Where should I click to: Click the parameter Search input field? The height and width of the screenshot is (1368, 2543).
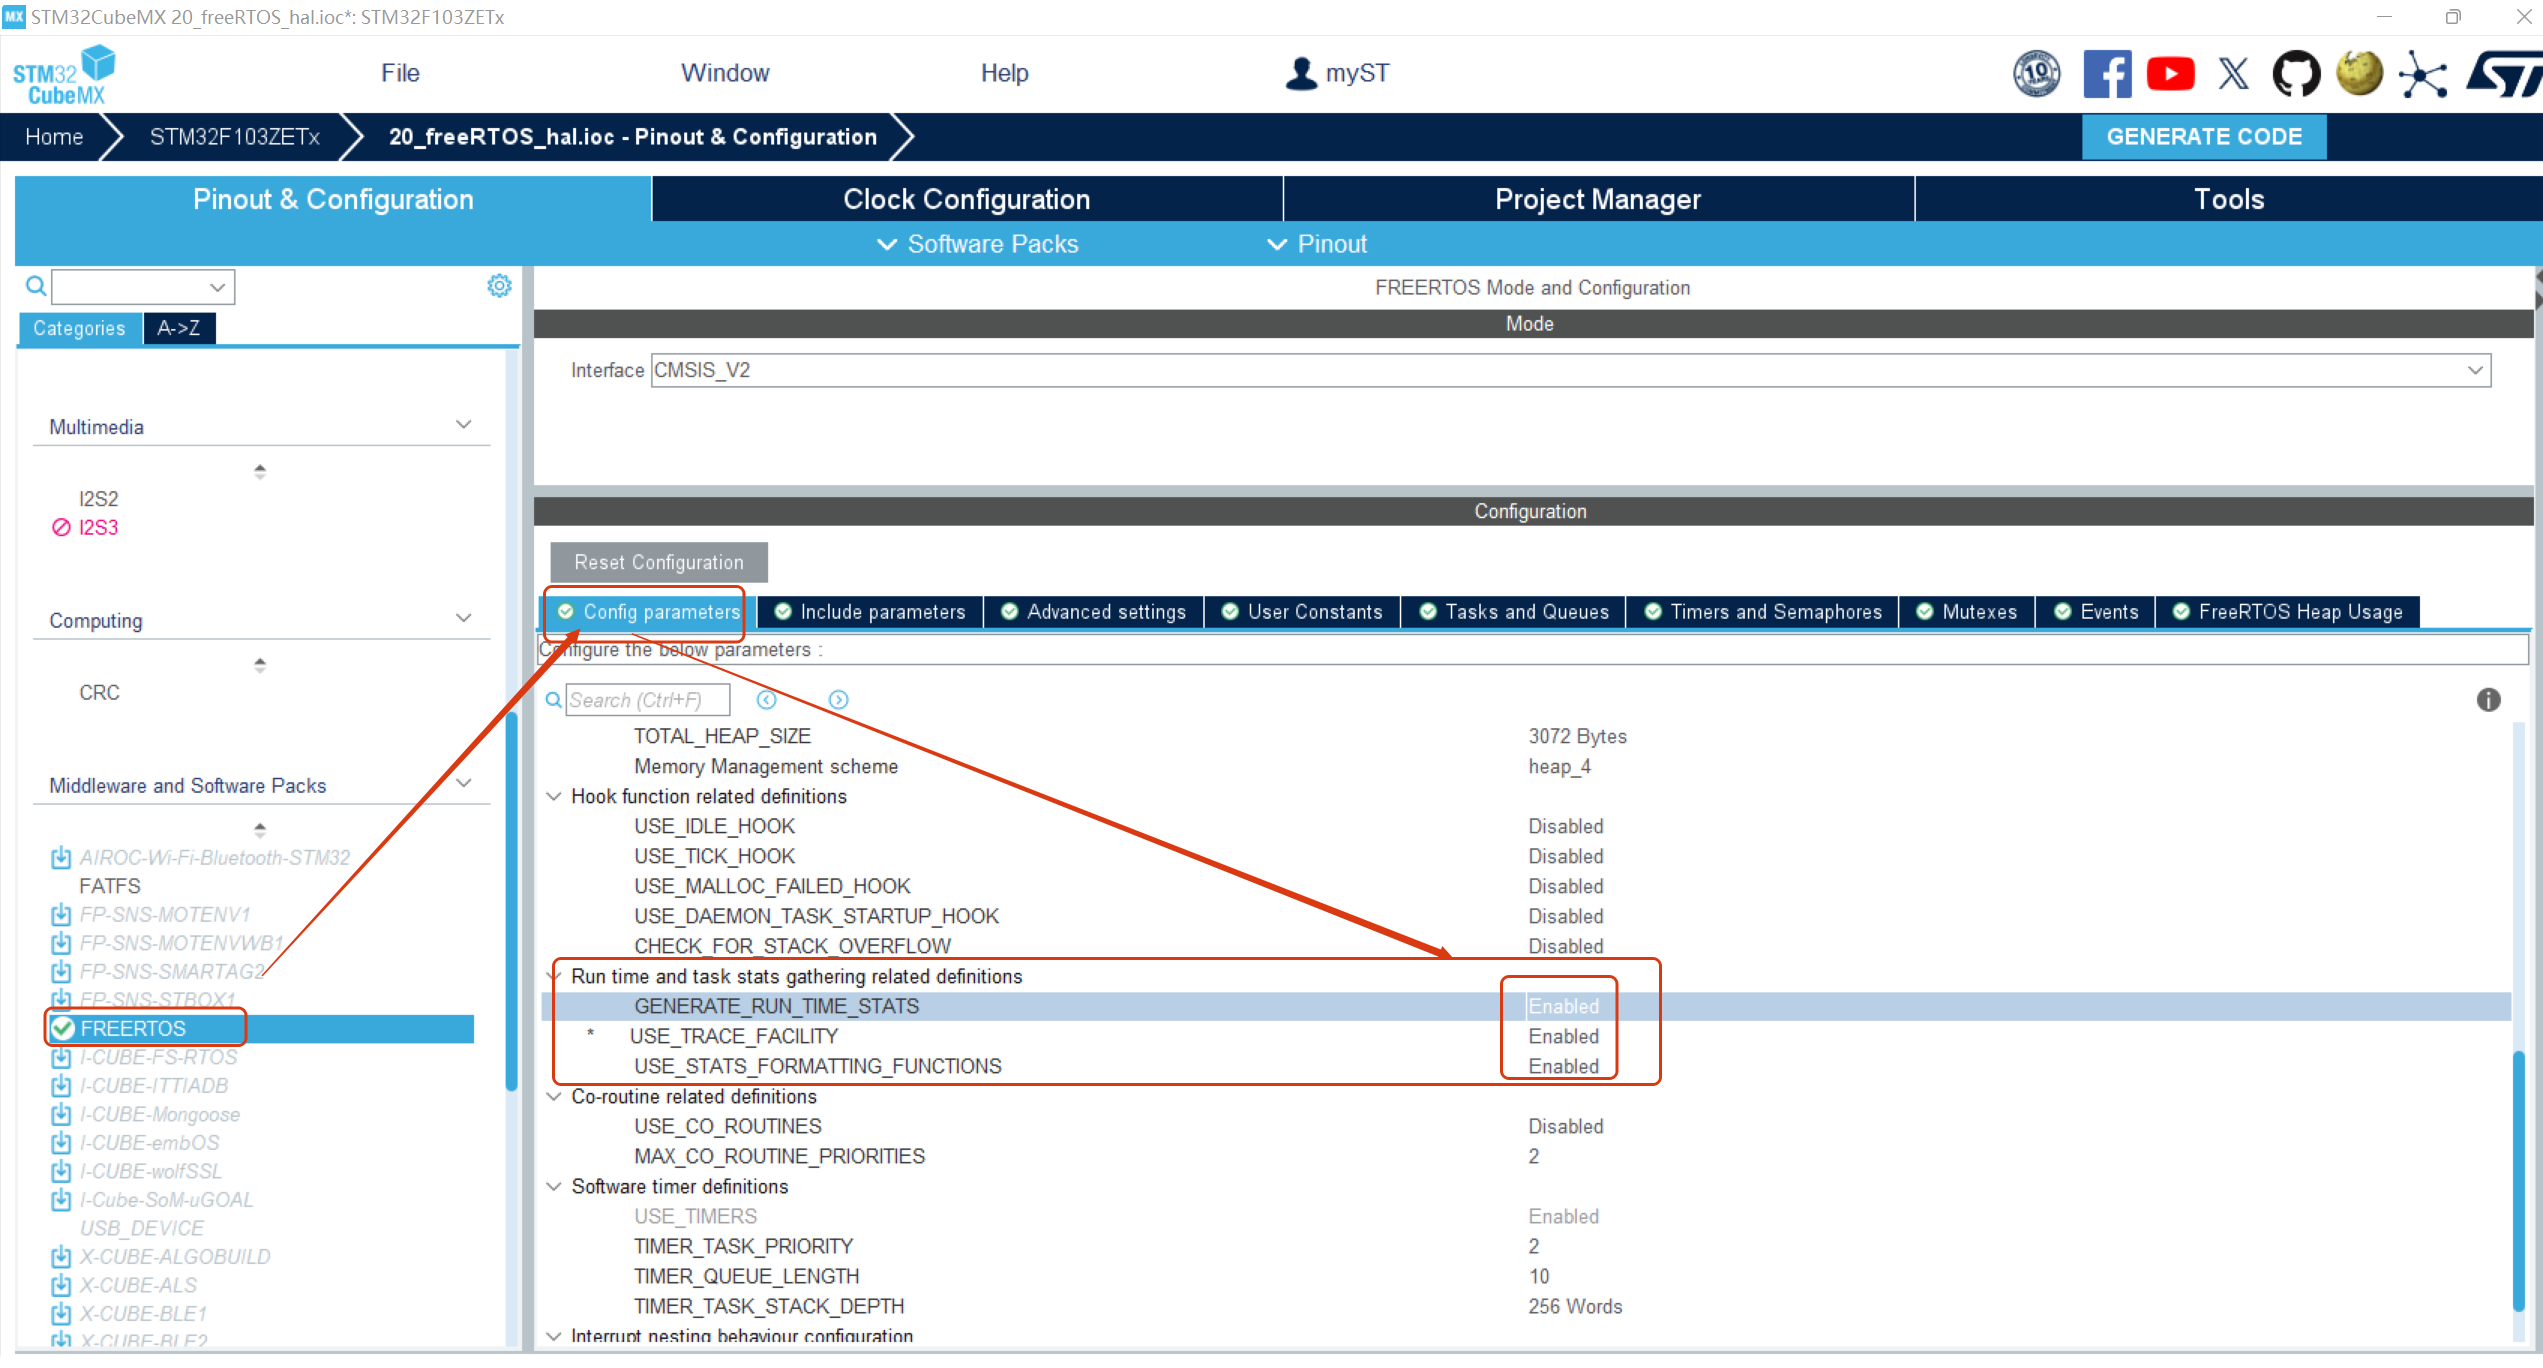pos(646,700)
